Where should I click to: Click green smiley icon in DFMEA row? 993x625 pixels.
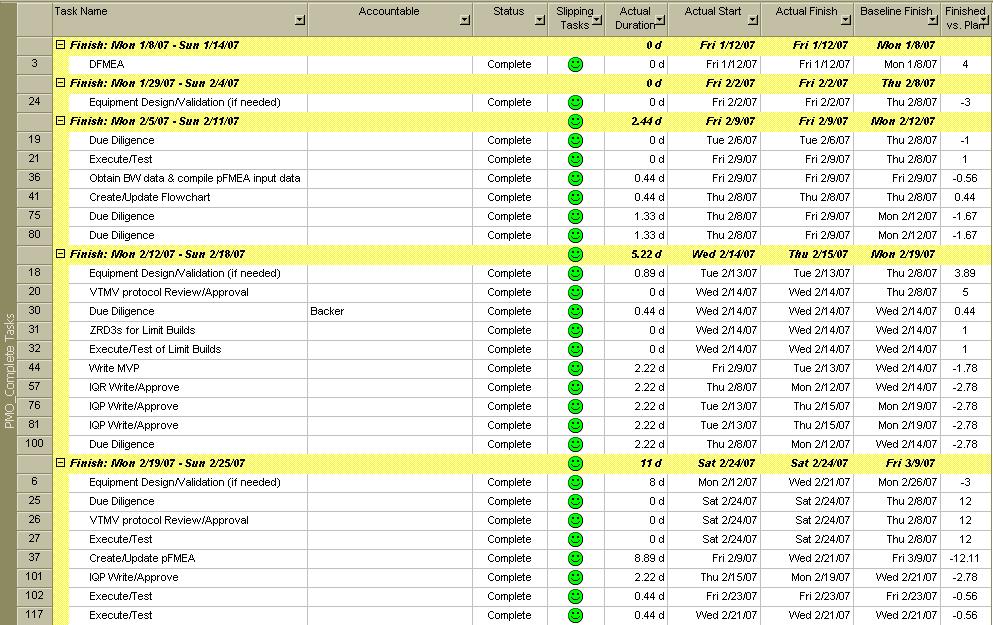coord(575,64)
